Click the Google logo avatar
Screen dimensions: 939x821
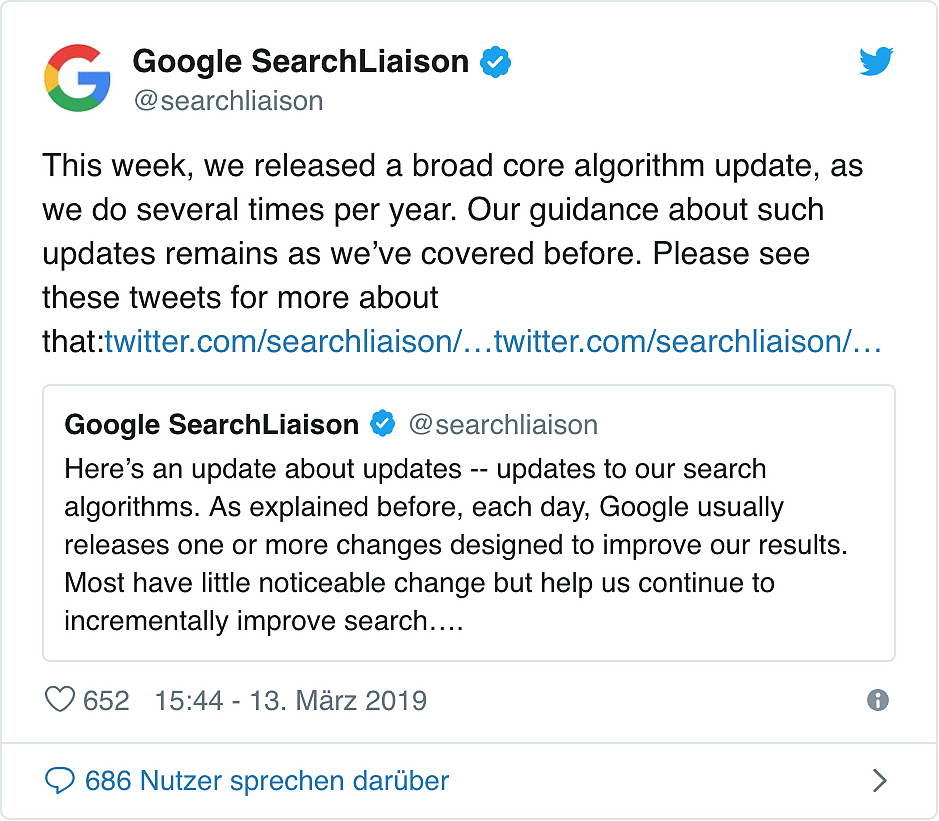coord(77,78)
